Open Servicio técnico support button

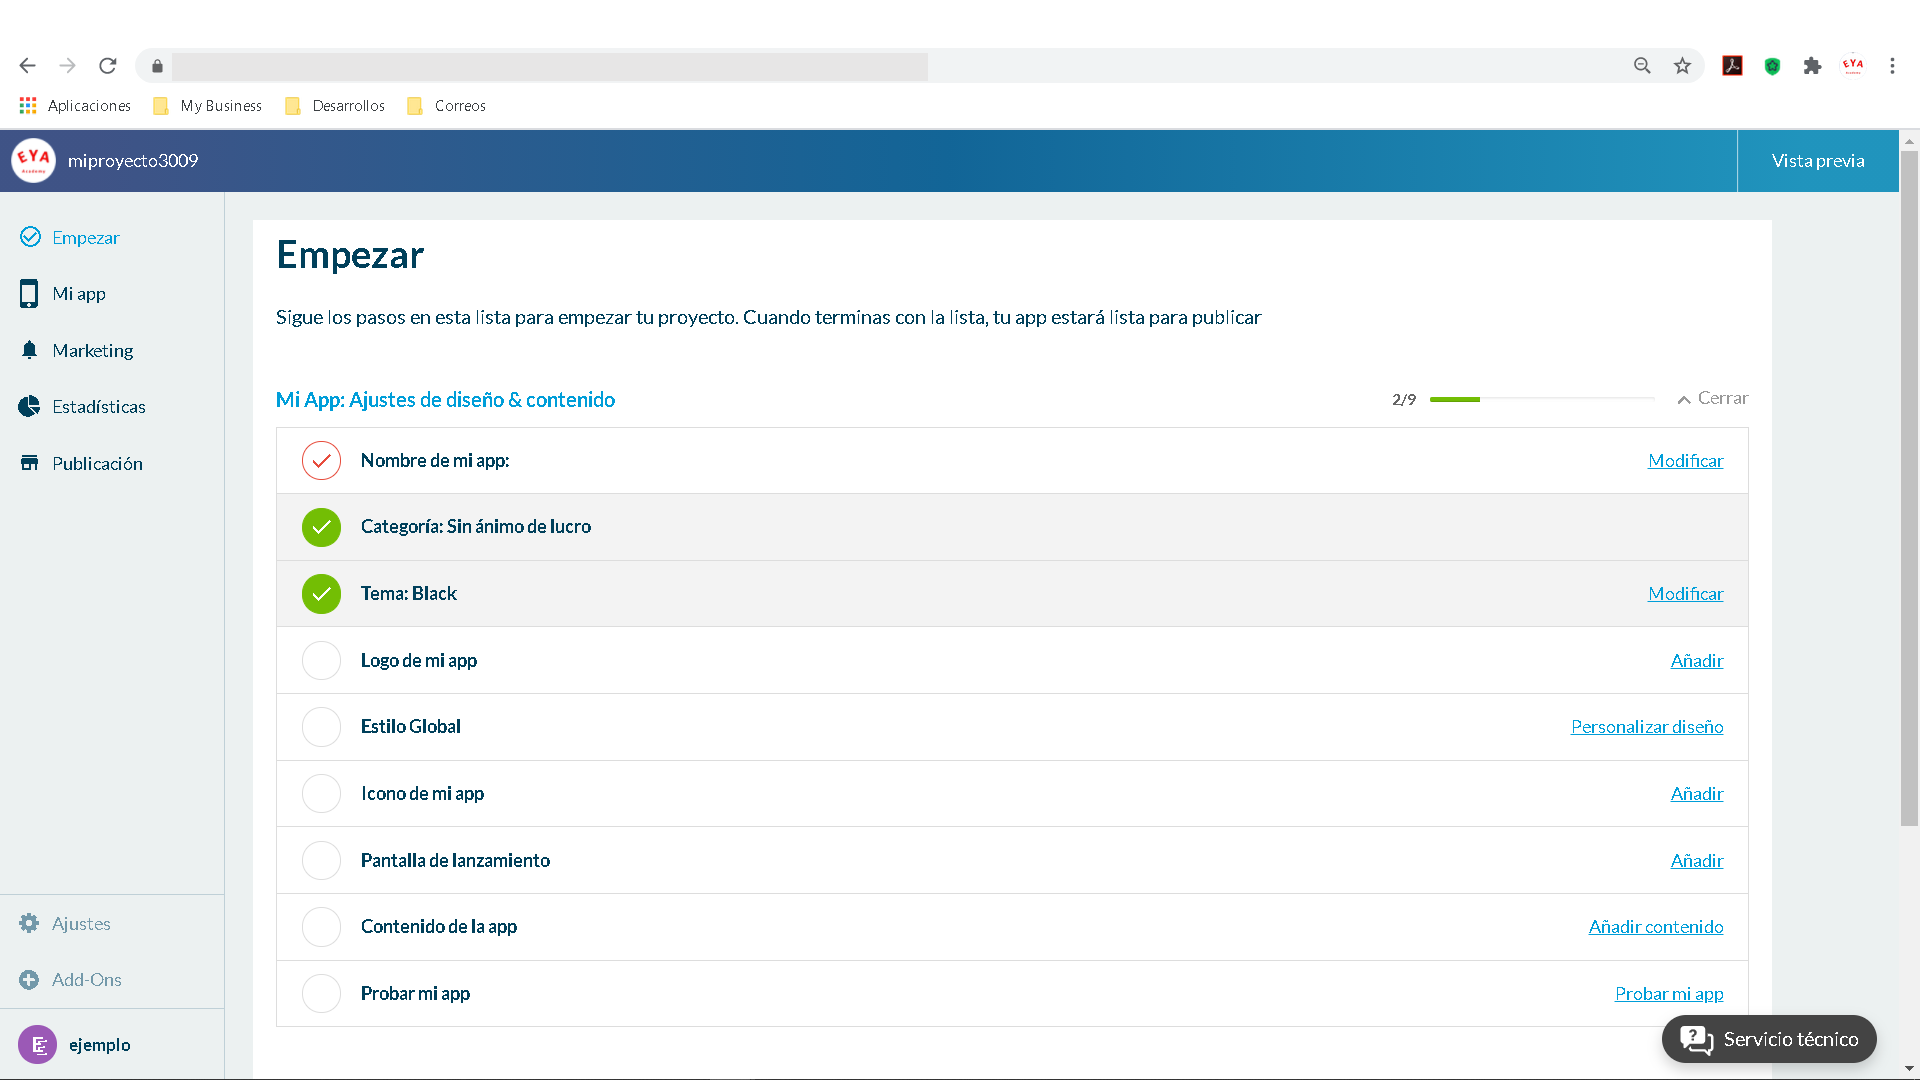[1769, 1039]
